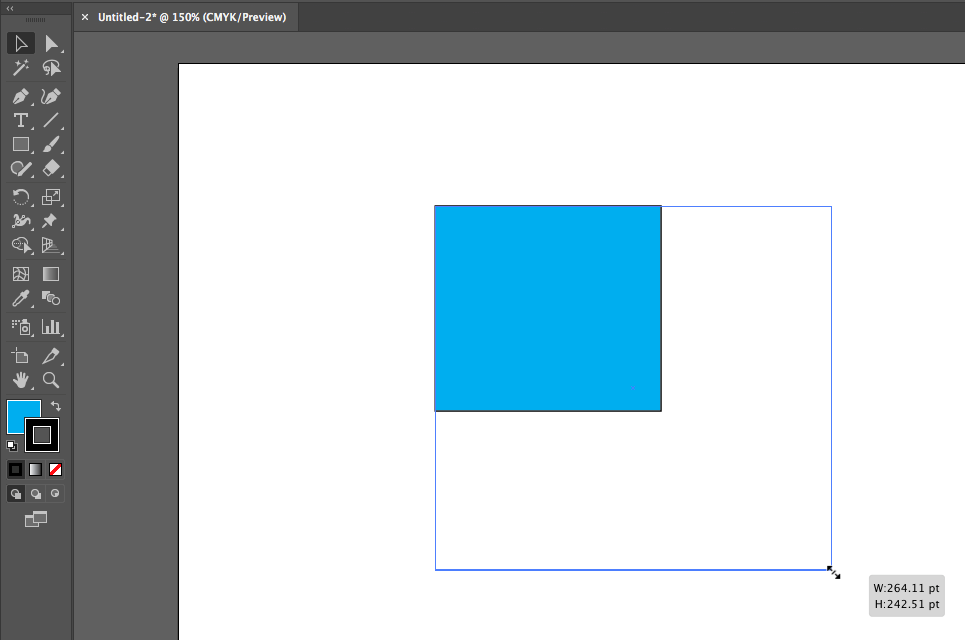Click the blue rectangle on the artboard
The width and height of the screenshot is (965, 640).
pos(547,308)
